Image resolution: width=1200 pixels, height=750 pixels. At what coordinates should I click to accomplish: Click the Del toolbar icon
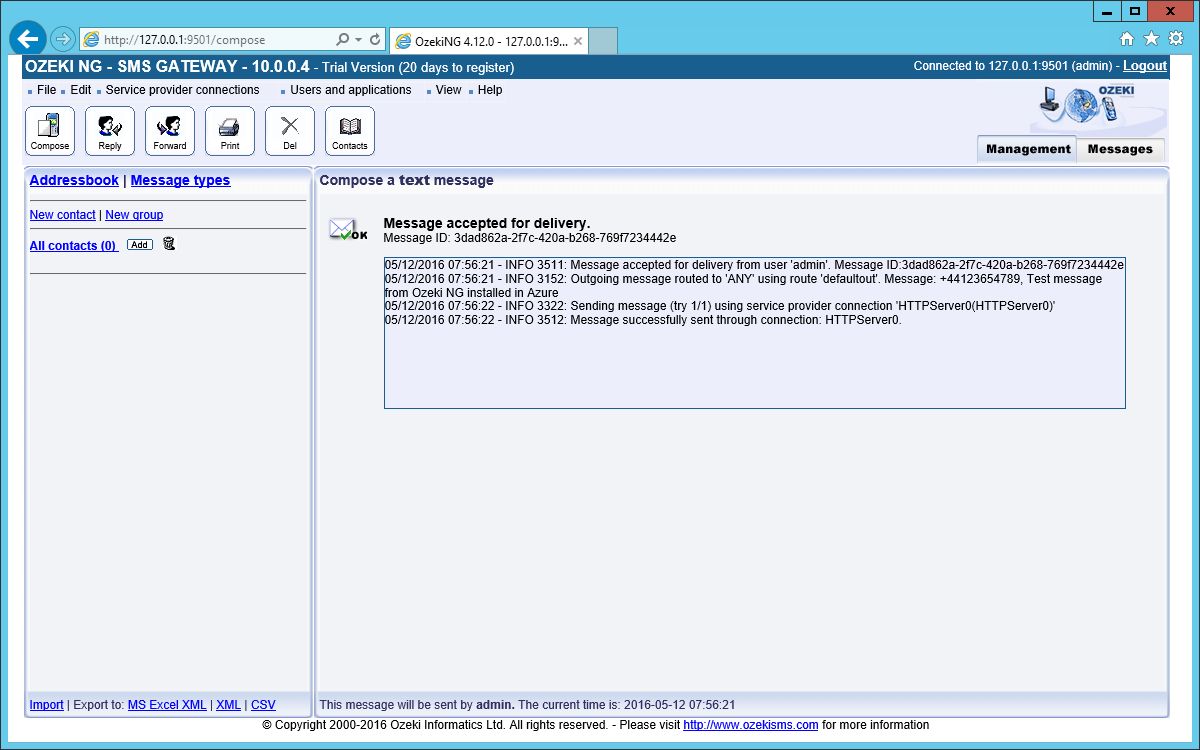pos(290,131)
